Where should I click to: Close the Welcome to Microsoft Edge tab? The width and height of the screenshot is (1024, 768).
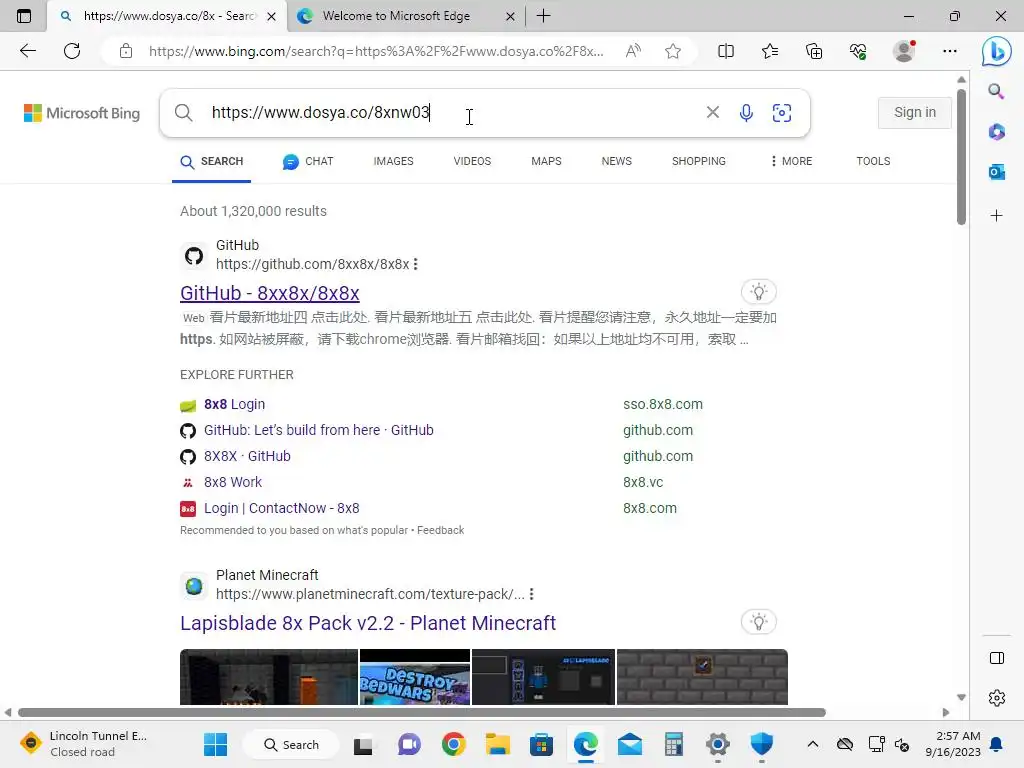510,16
